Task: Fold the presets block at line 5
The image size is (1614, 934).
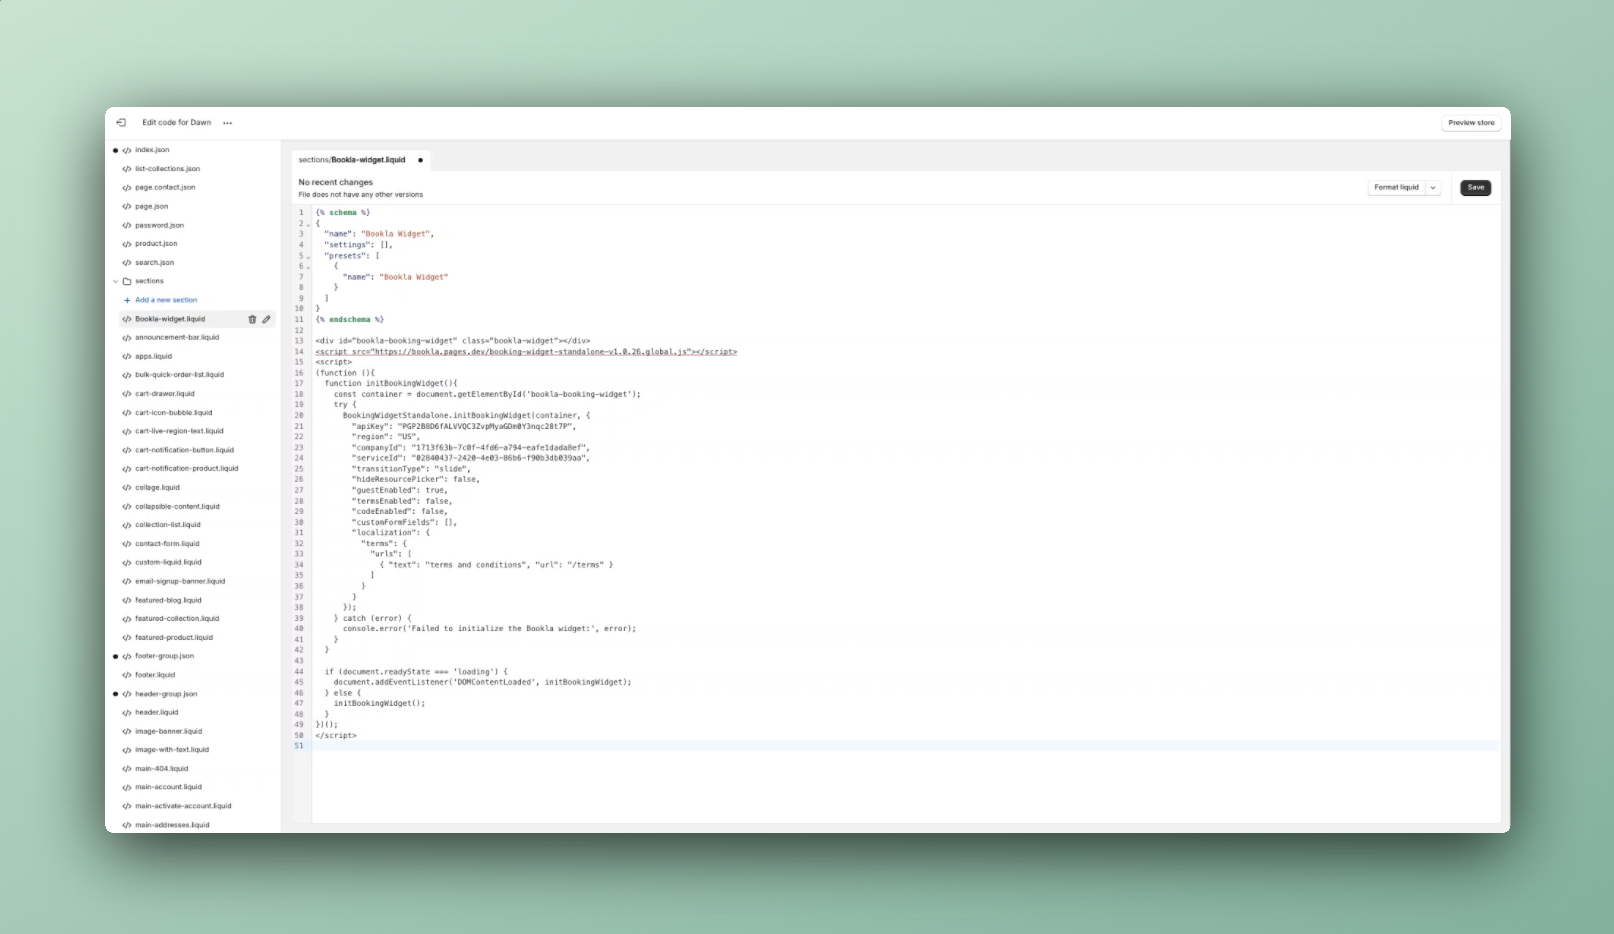Action: tap(308, 257)
